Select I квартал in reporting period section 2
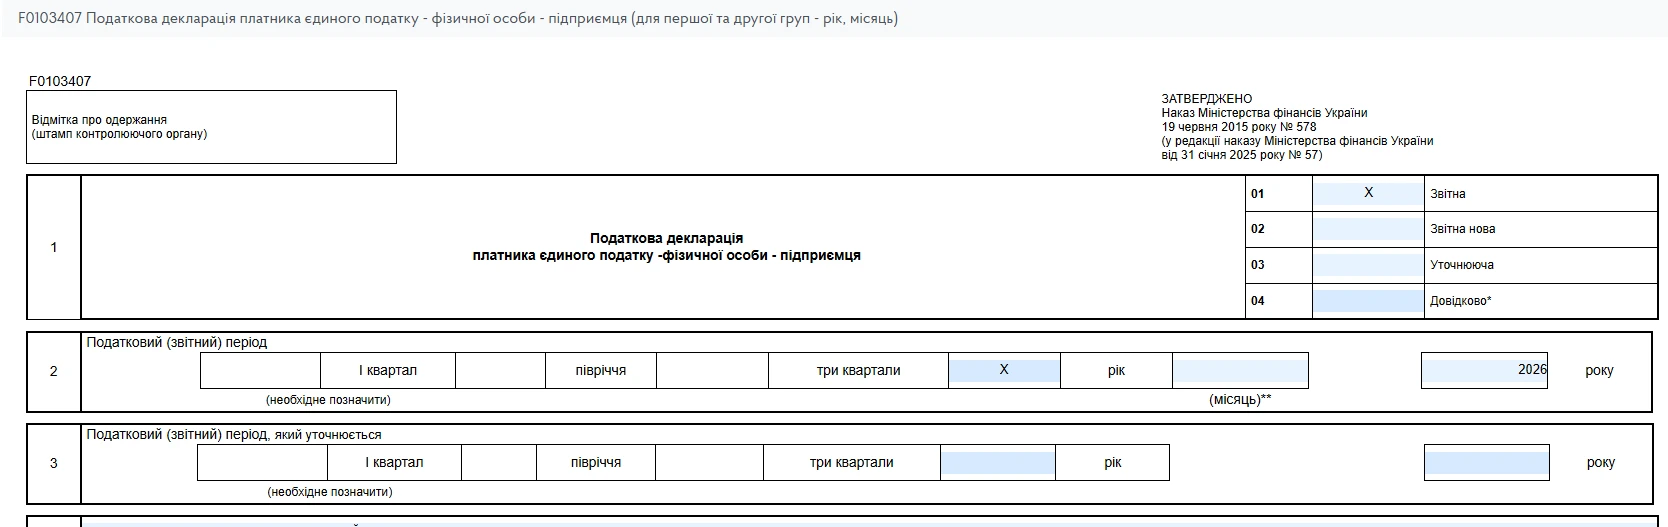The image size is (1668, 527). point(388,370)
